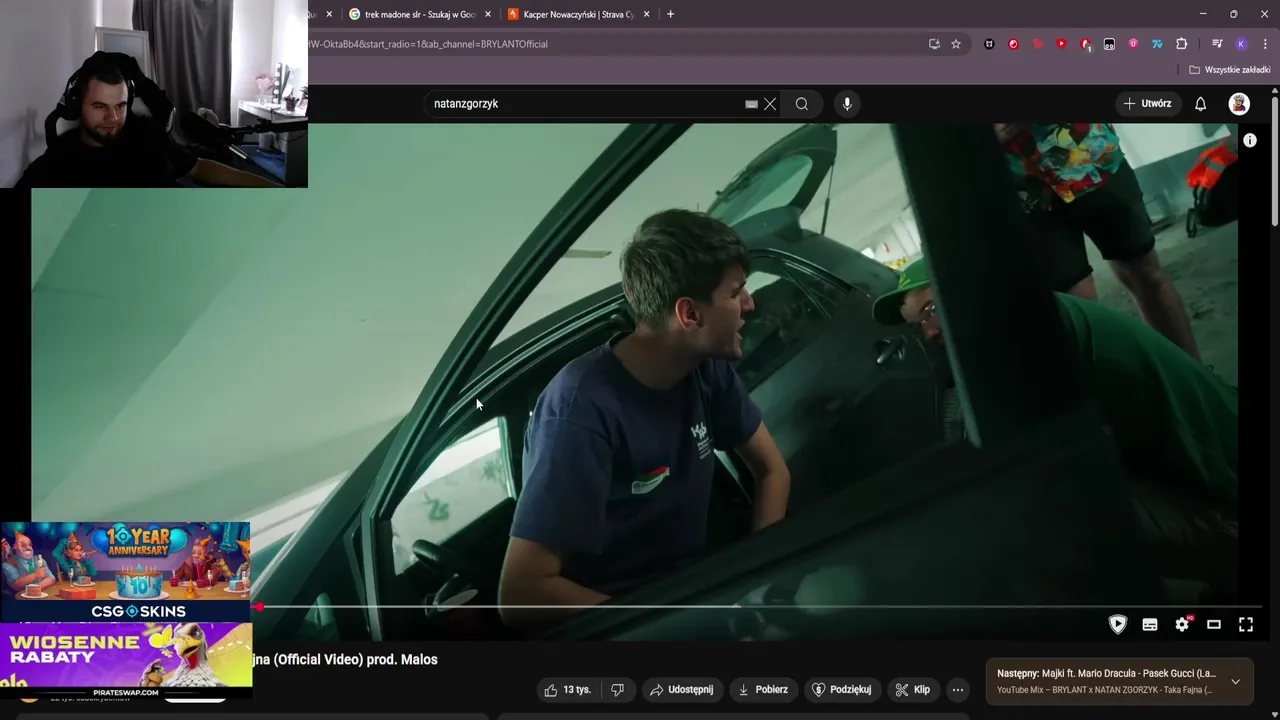Click the Pobierz download button
This screenshot has height=720, width=1280.
click(x=763, y=690)
